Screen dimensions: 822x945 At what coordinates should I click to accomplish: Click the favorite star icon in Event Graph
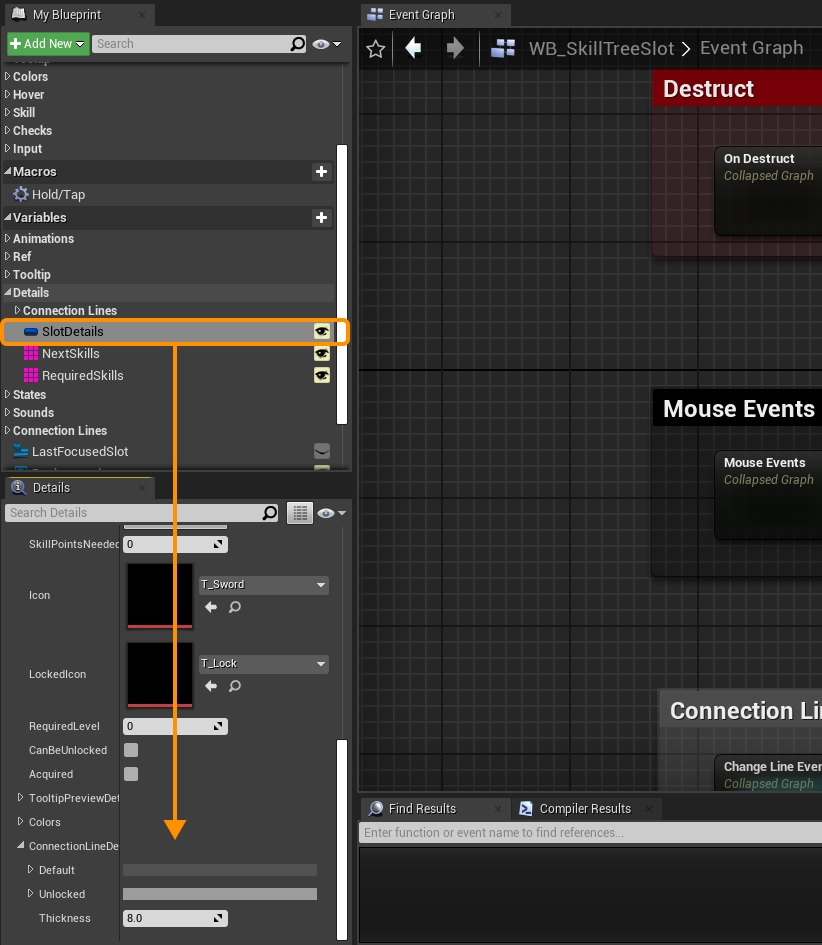[376, 49]
